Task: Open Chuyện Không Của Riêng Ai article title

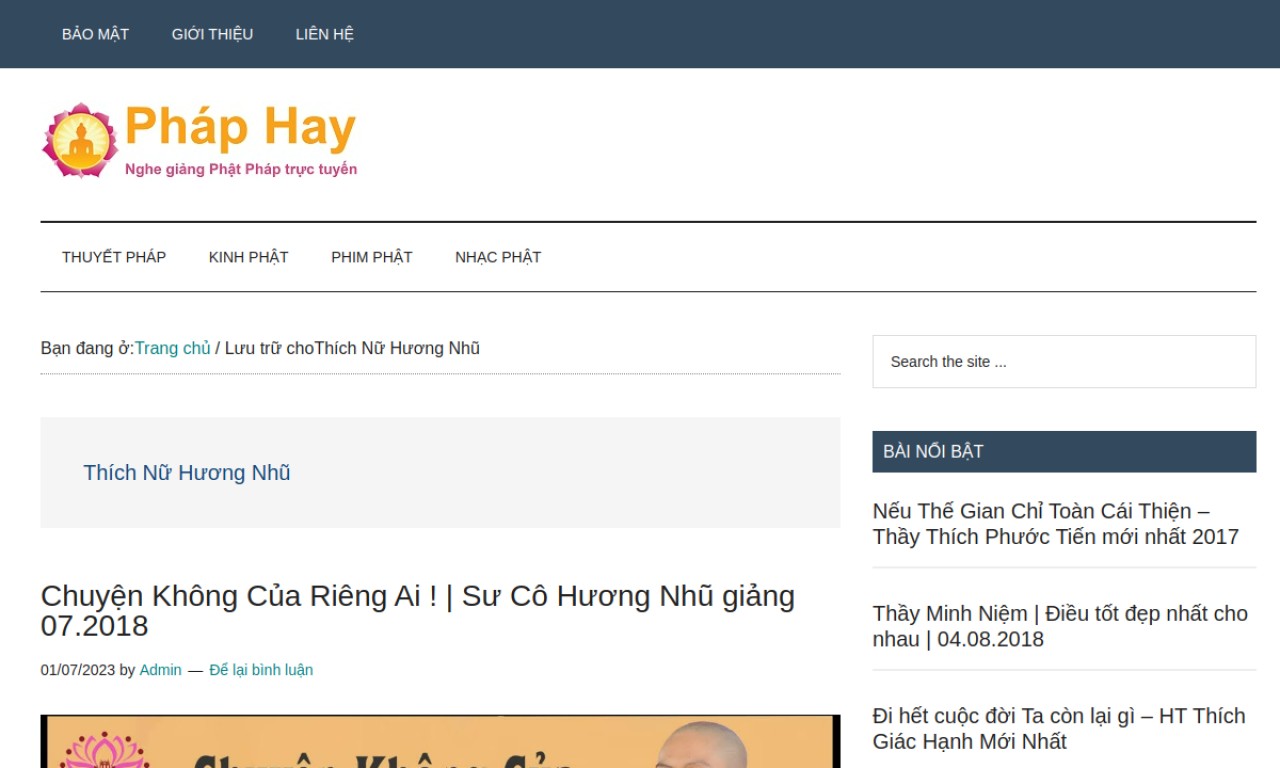Action: point(417,610)
